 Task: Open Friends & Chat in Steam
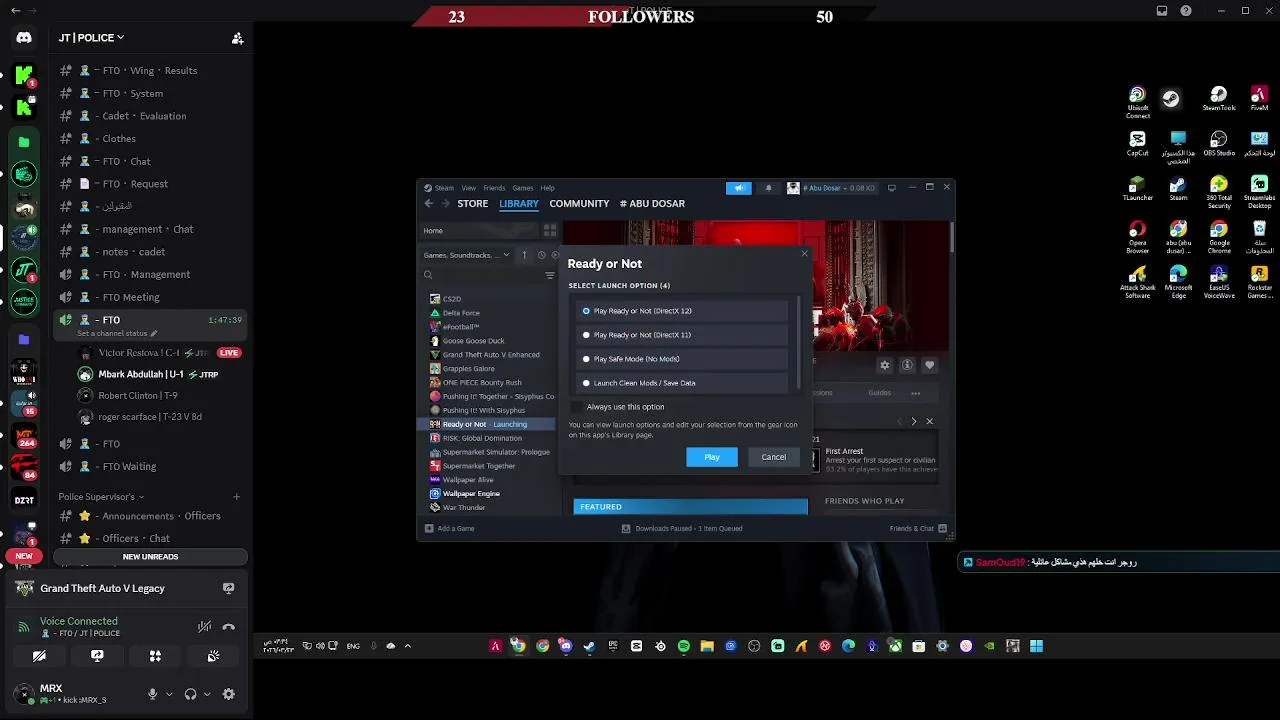tap(917, 529)
